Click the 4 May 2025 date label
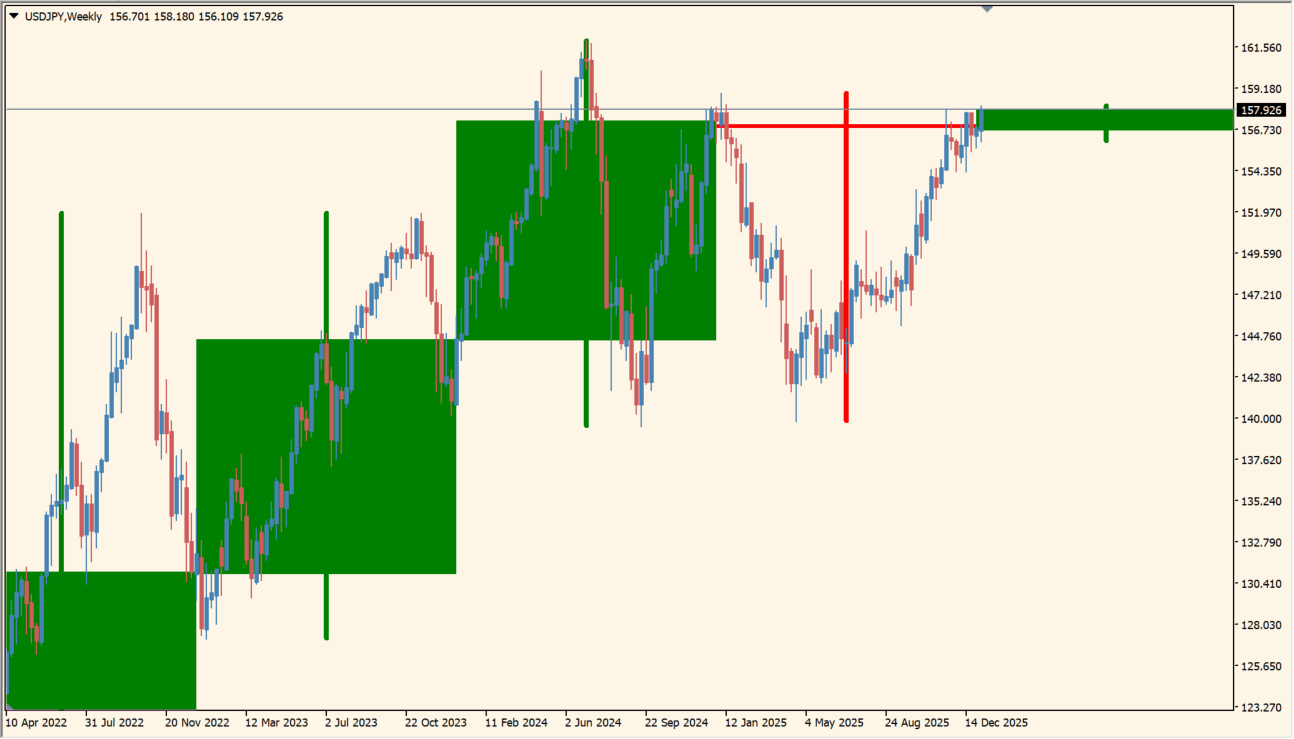This screenshot has height=739, width=1294. (834, 722)
